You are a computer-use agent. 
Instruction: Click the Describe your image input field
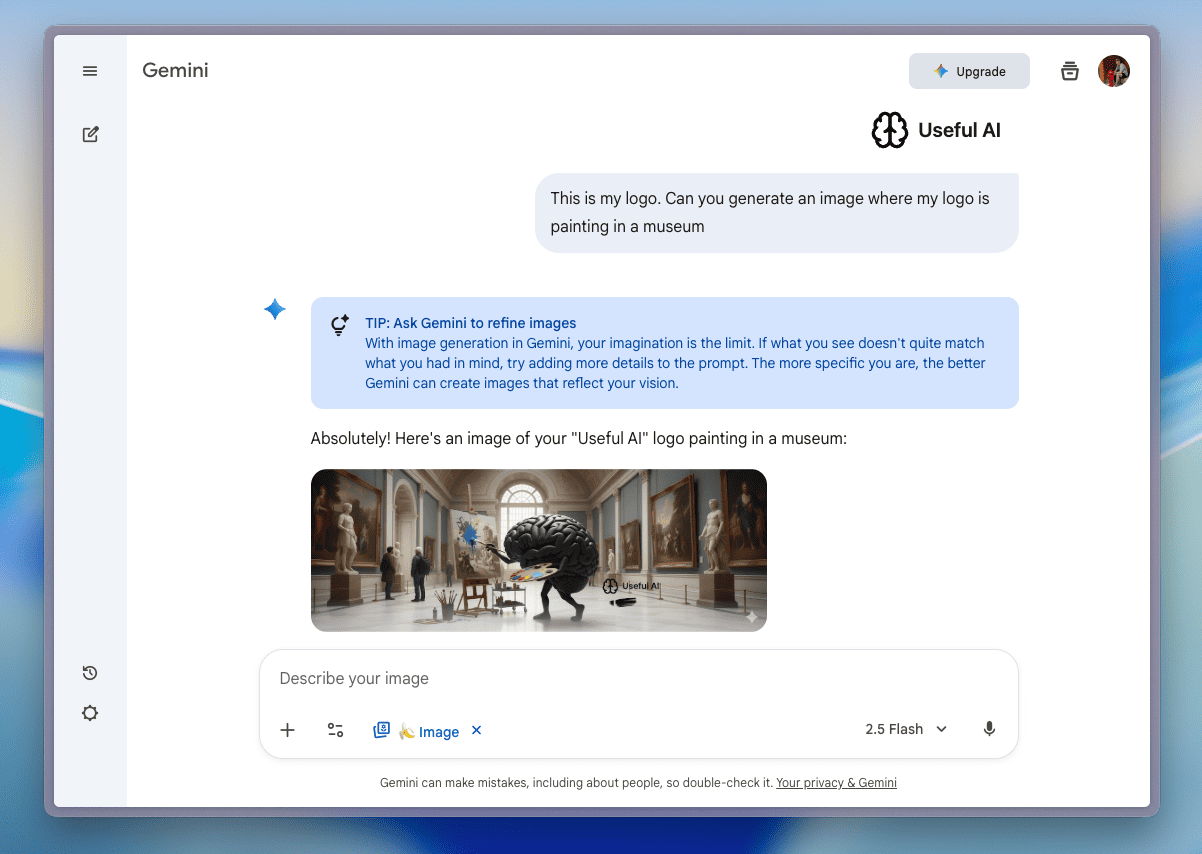tap(638, 678)
